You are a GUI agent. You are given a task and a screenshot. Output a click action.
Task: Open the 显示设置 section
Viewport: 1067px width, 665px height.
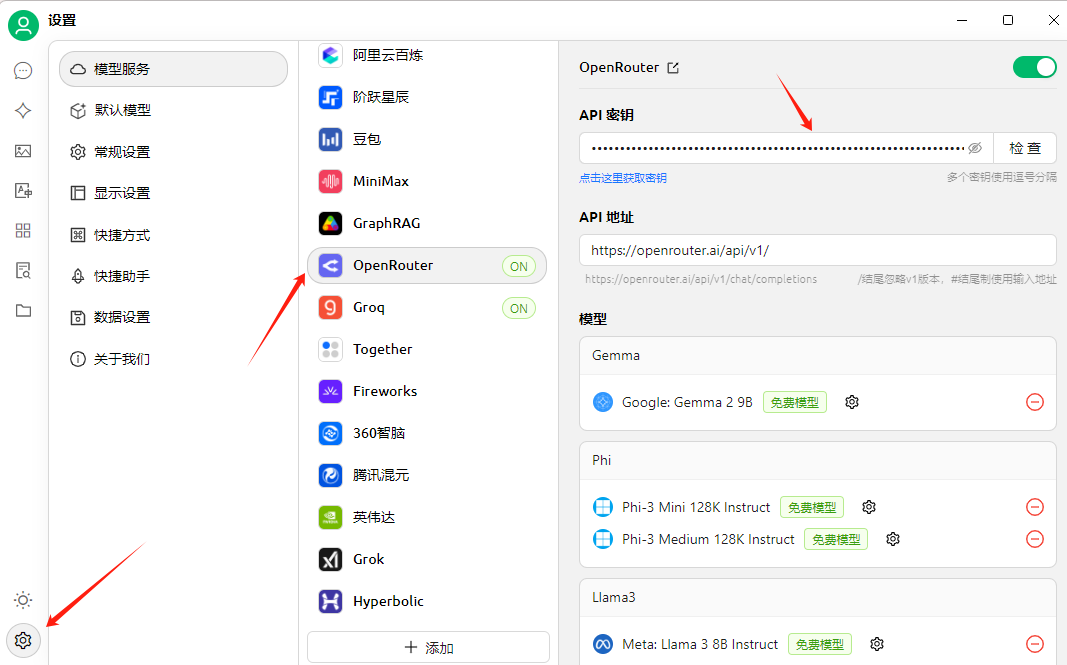(174, 193)
